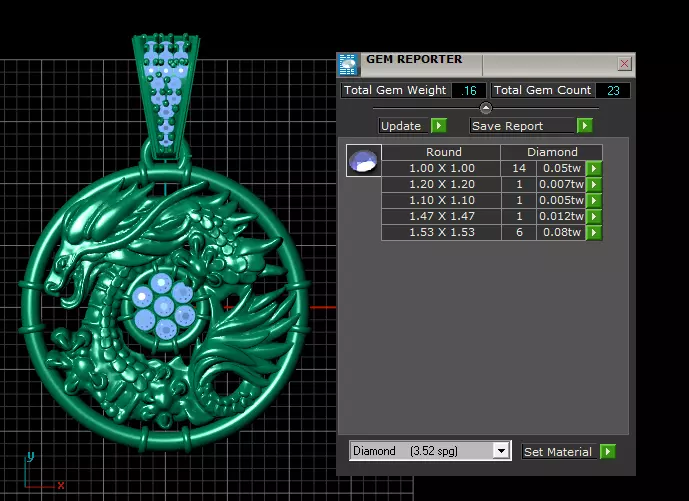Click the Round column header

click(x=441, y=152)
